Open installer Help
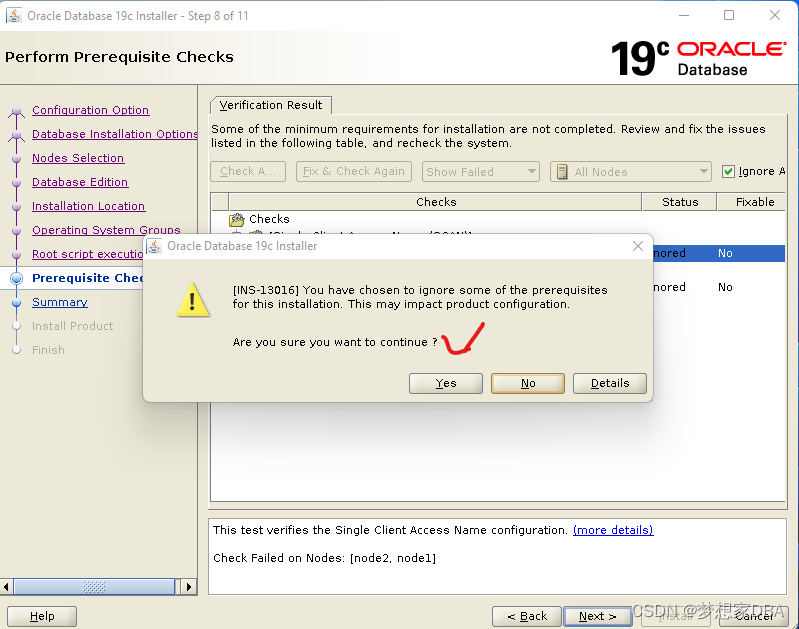The height and width of the screenshot is (629, 799). click(42, 616)
